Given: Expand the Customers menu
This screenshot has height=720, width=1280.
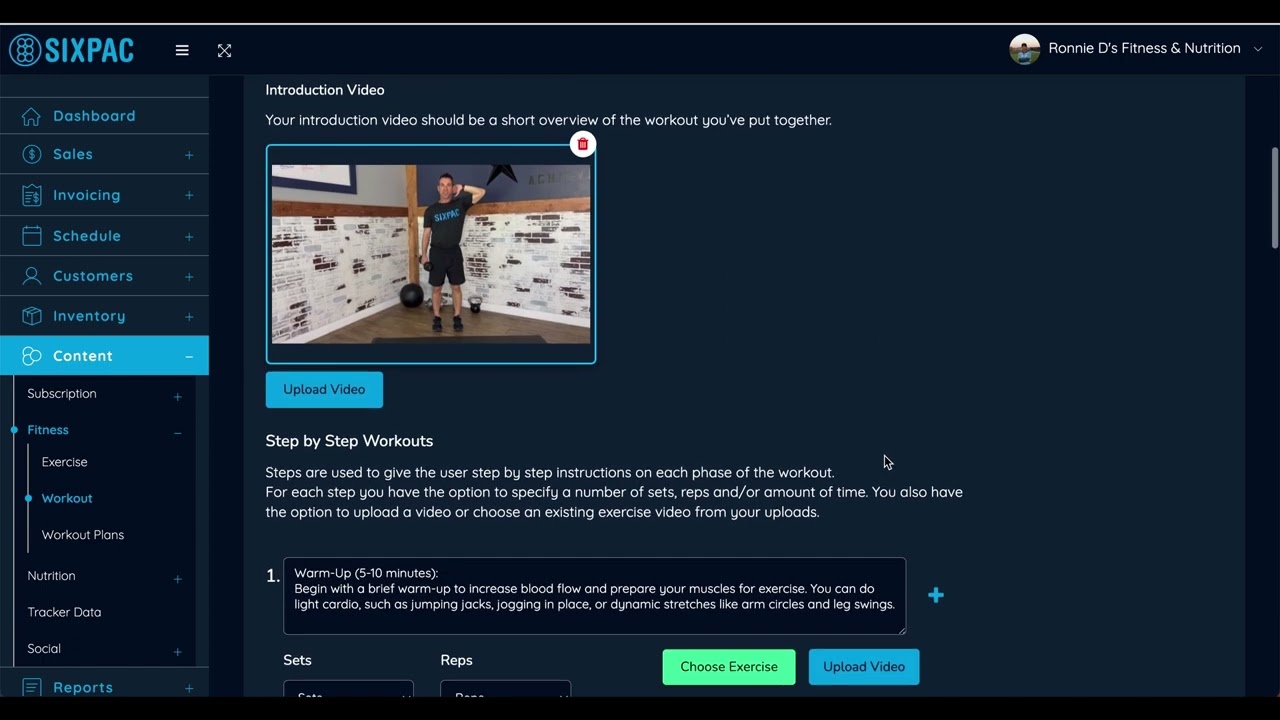Looking at the screenshot, I should [x=189, y=277].
